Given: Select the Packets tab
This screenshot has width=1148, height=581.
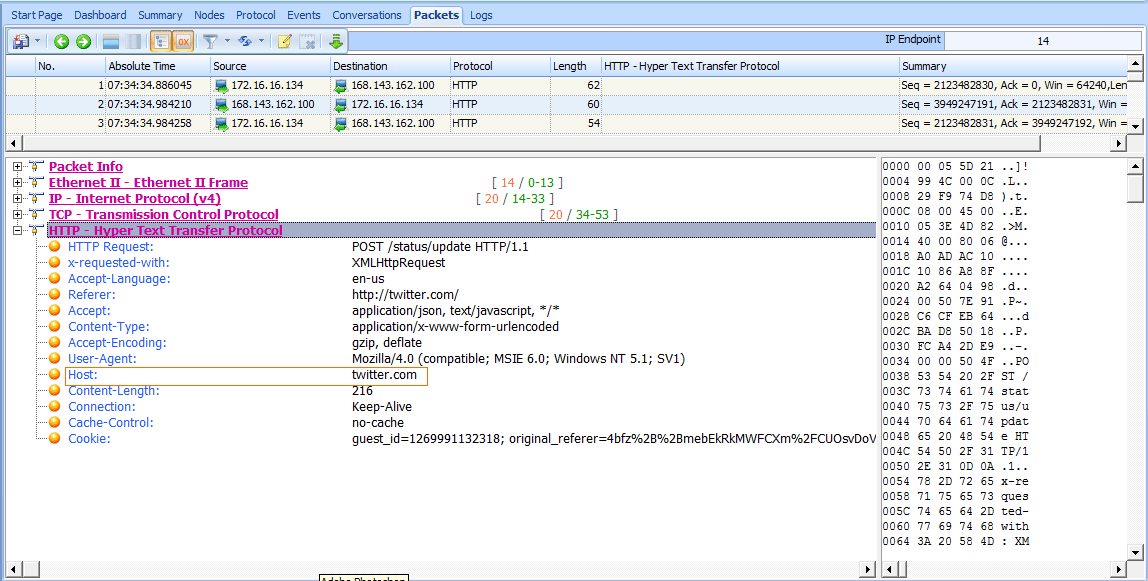Looking at the screenshot, I should coord(436,15).
